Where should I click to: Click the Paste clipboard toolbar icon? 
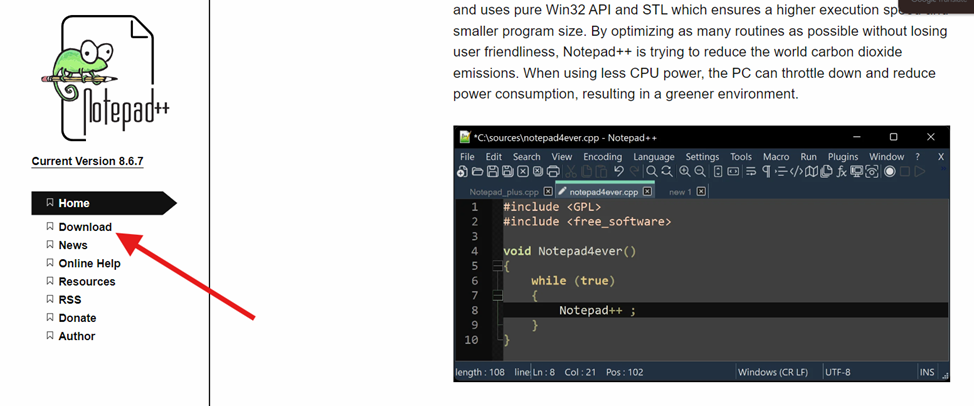coord(601,172)
